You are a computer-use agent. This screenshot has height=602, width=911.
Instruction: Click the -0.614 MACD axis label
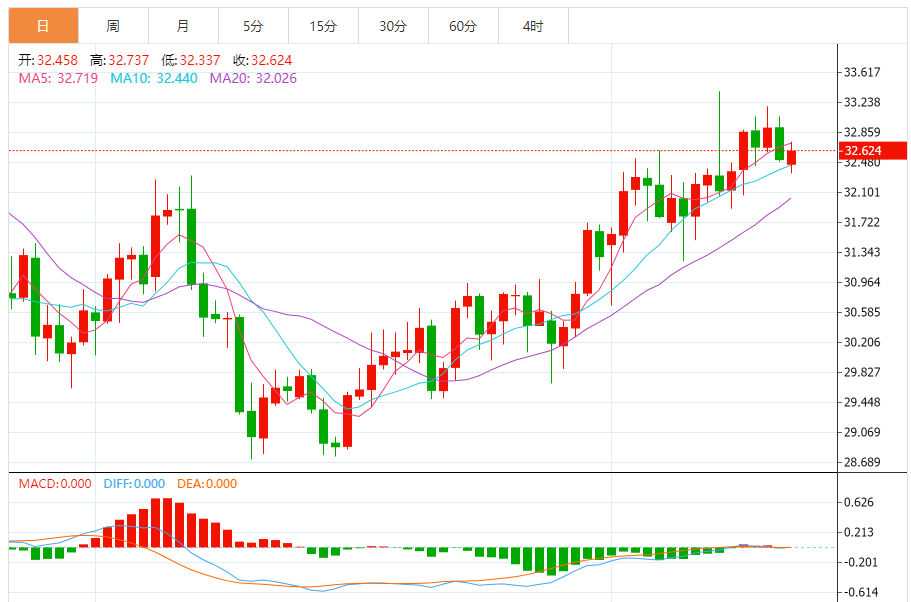[860, 592]
